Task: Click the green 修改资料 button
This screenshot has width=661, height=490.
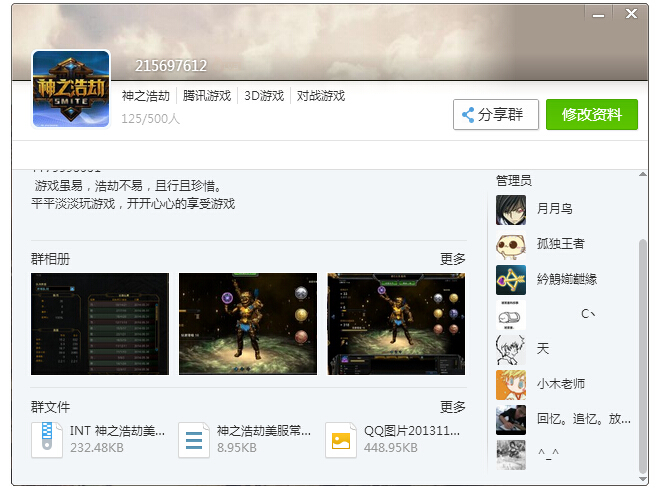Action: point(592,114)
